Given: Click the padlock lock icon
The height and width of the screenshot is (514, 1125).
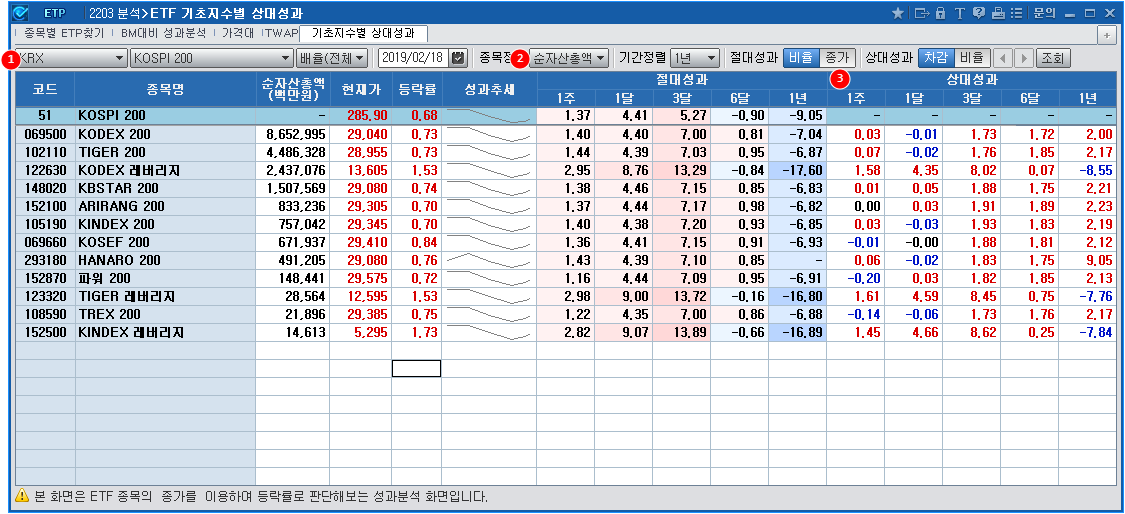Looking at the screenshot, I should [x=940, y=13].
